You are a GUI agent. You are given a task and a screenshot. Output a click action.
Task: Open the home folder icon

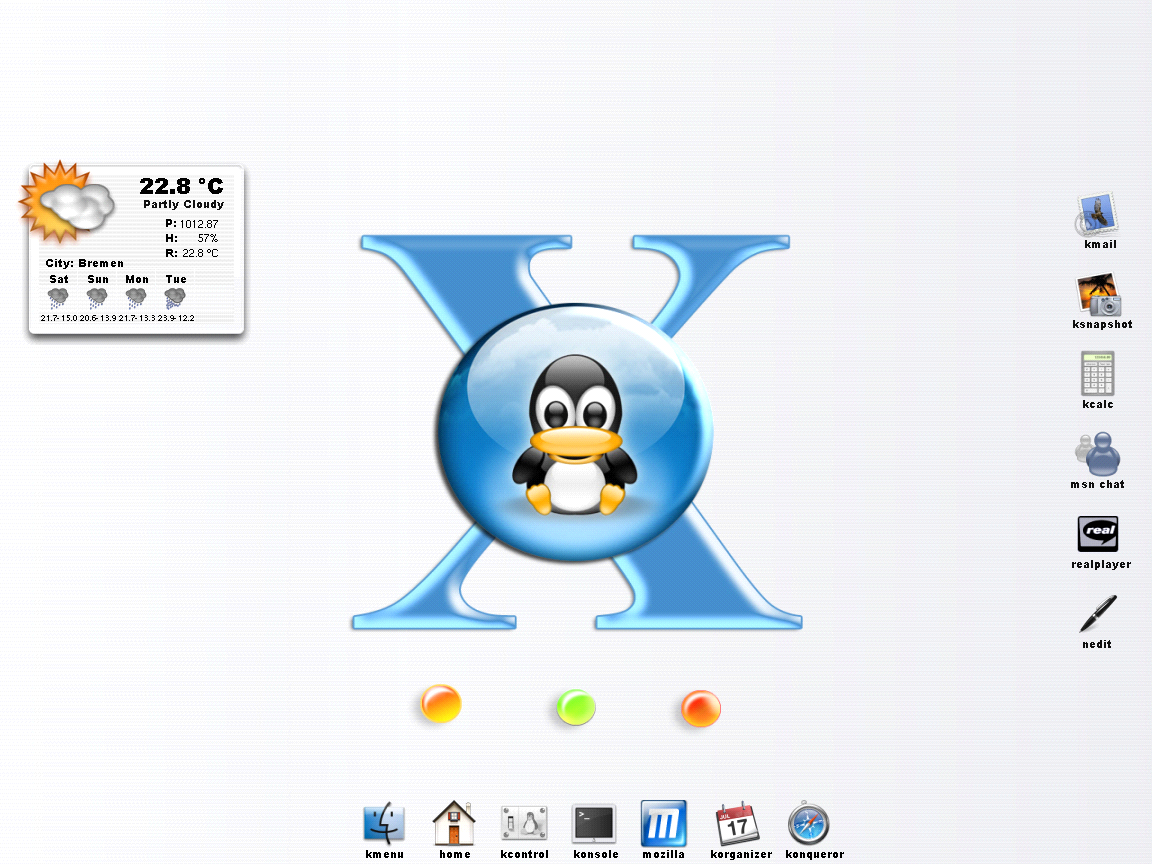pyautogui.click(x=454, y=823)
